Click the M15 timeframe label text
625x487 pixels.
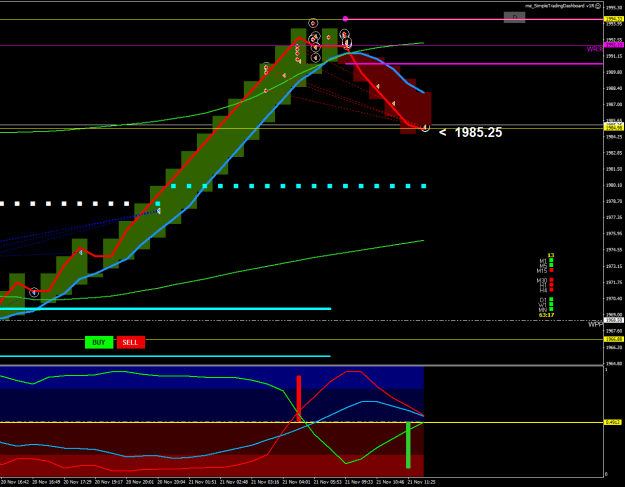[542, 271]
